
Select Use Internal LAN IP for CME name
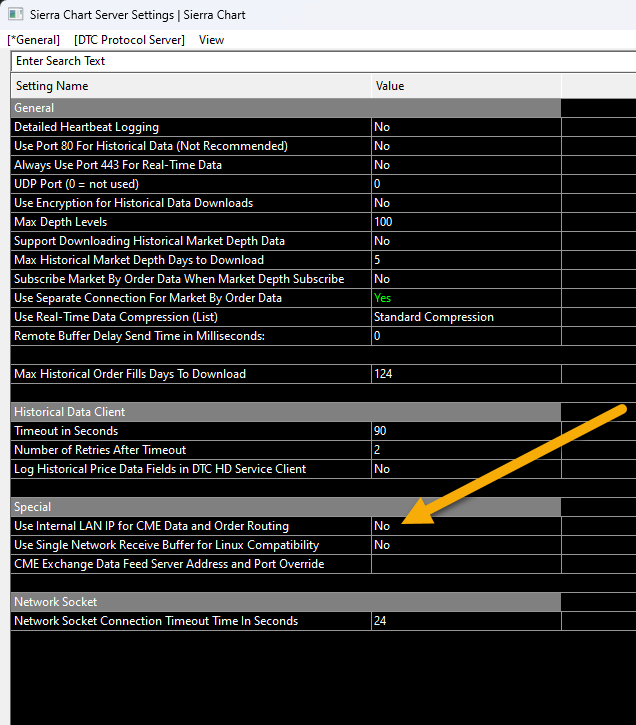tap(191, 526)
